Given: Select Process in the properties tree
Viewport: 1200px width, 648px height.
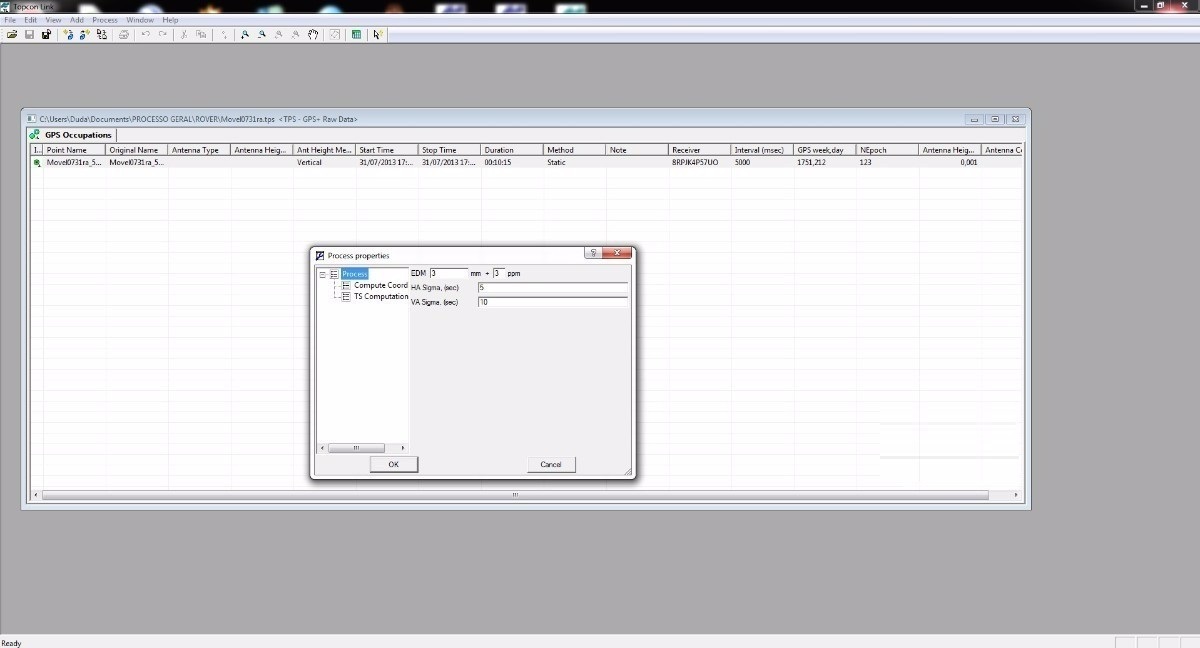Looking at the screenshot, I should (355, 274).
